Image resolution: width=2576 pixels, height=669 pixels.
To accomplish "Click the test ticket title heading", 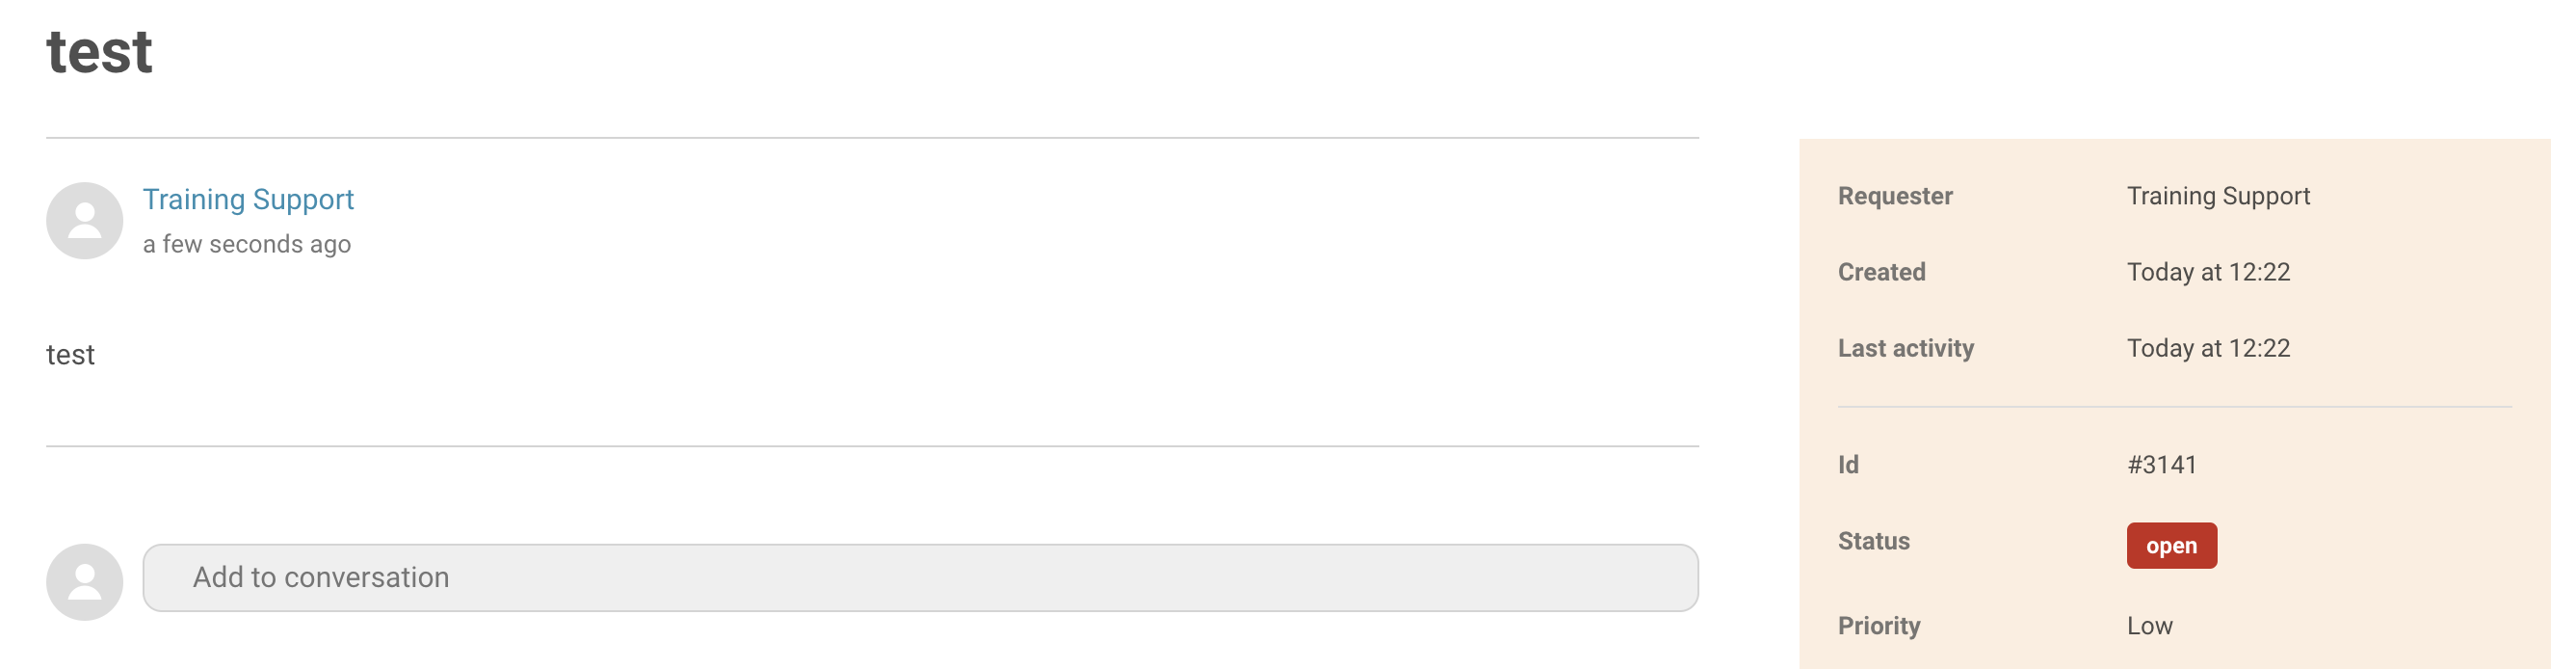I will tap(99, 52).
